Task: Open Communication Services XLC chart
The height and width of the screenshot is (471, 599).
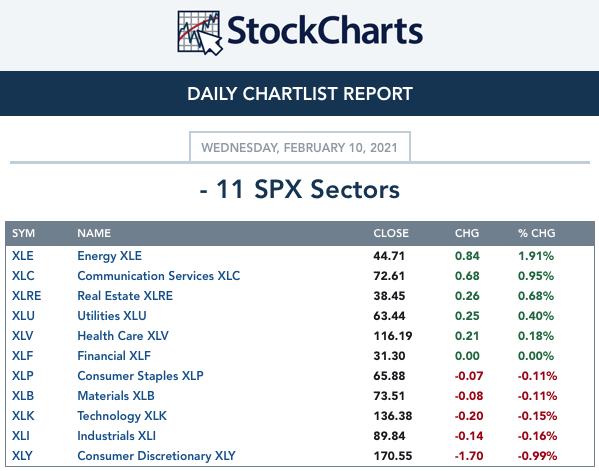Action: click(x=159, y=275)
